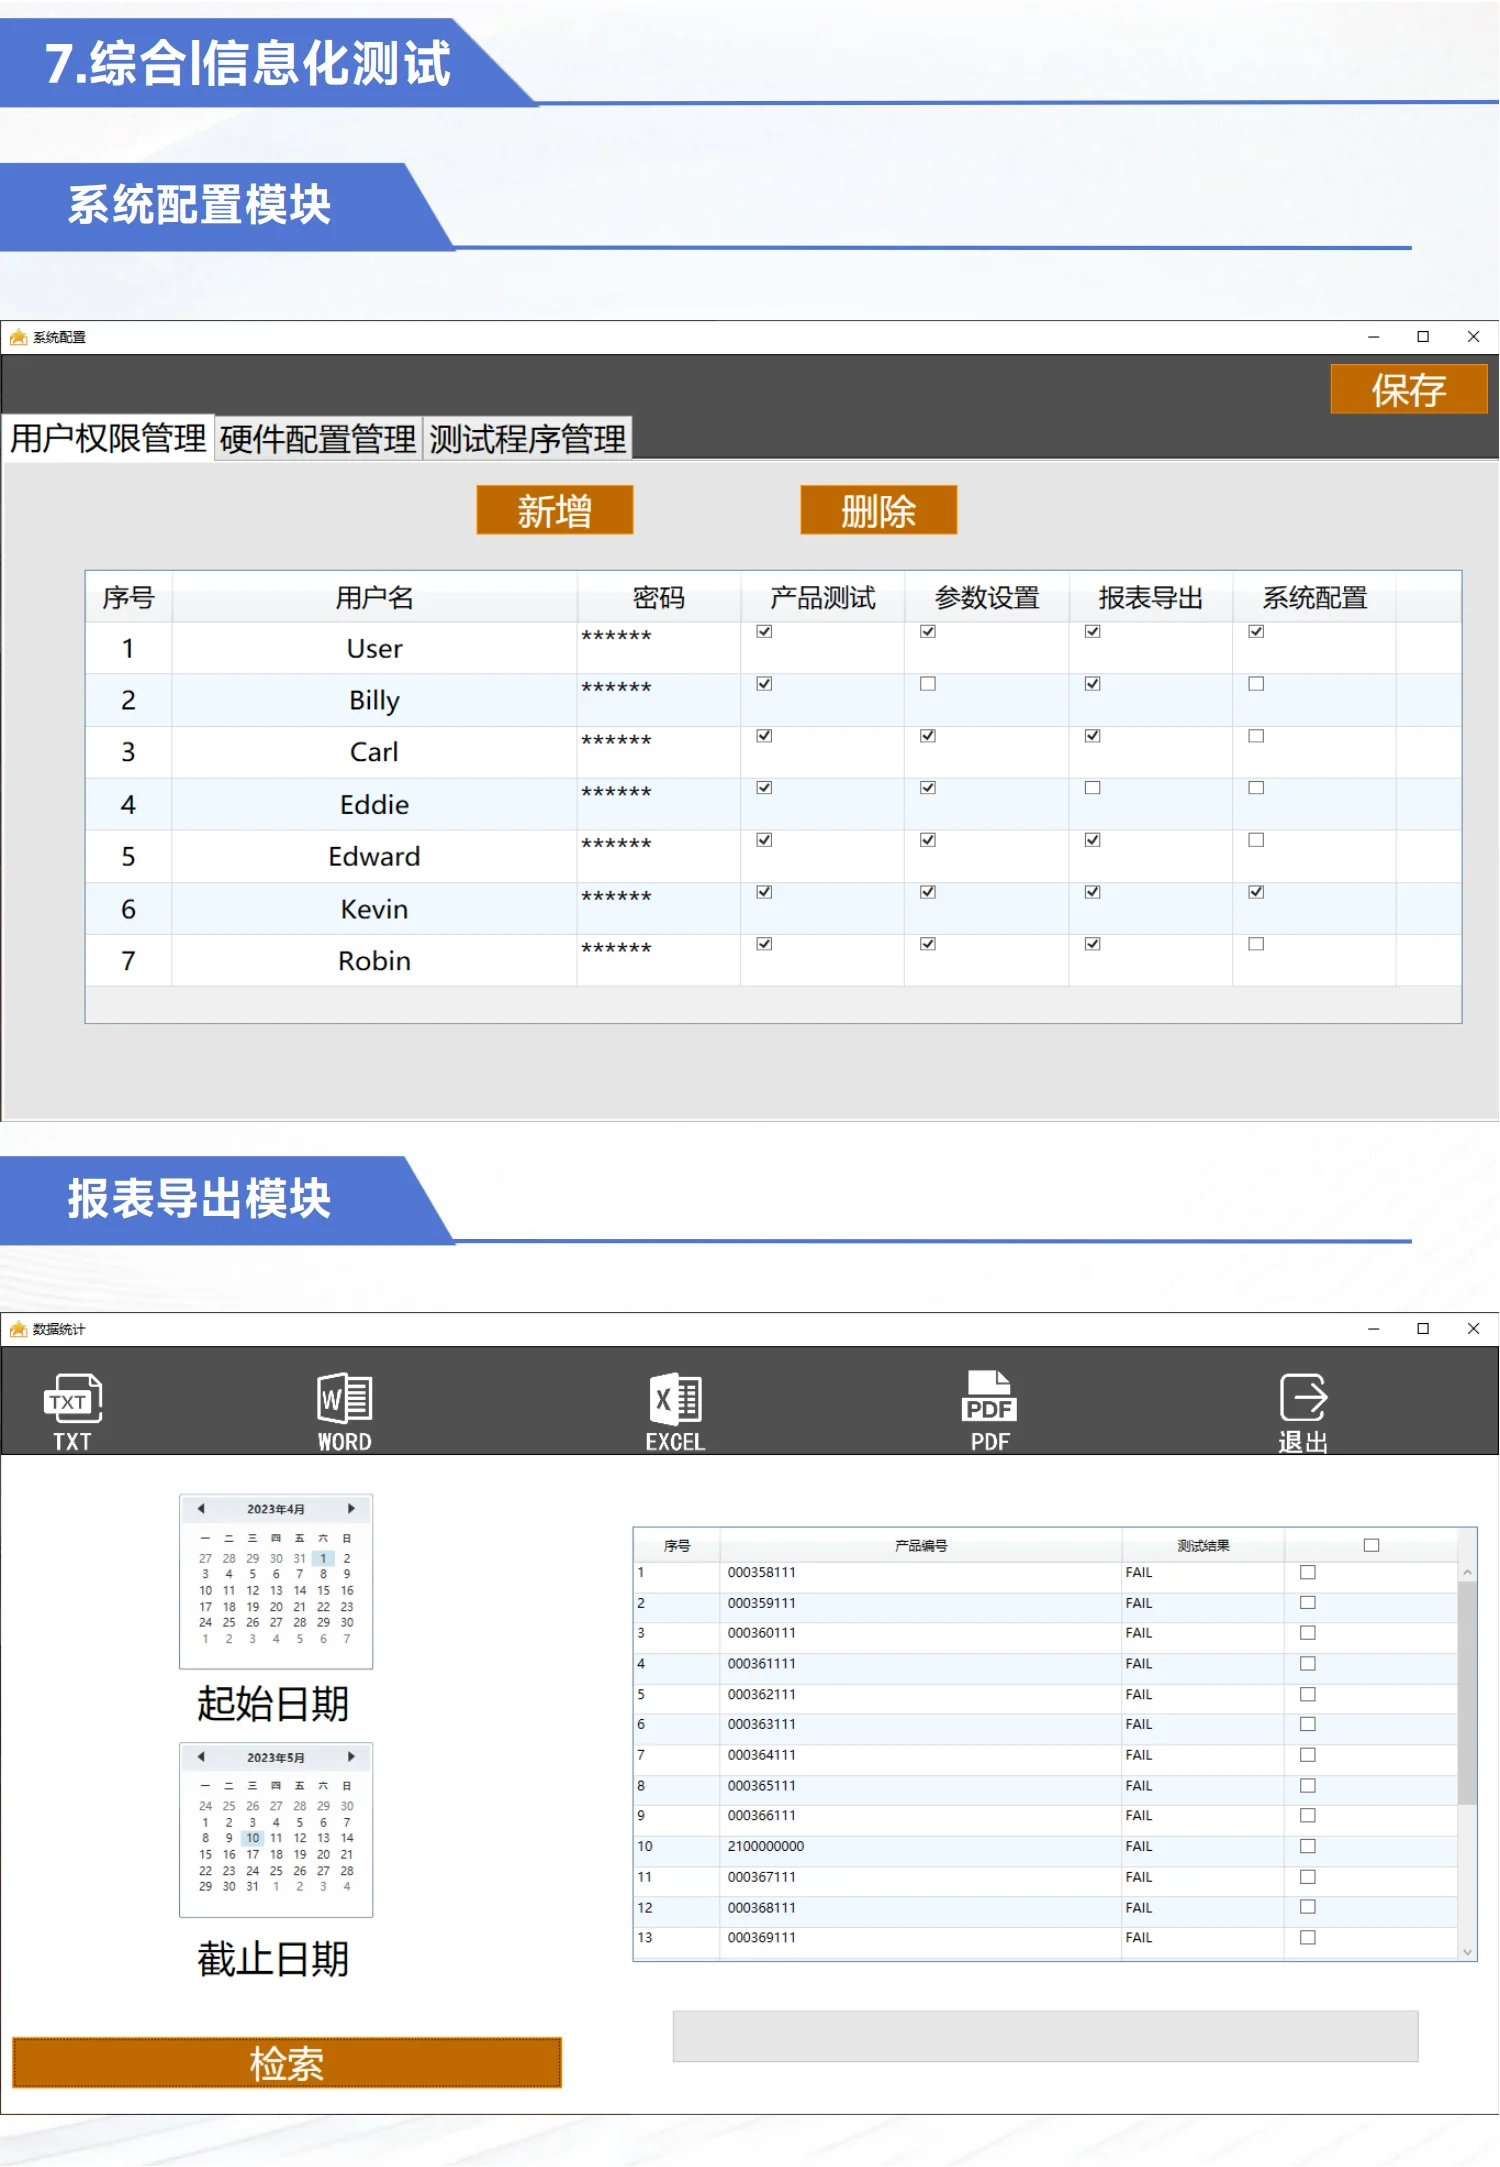The height and width of the screenshot is (2167, 1500).
Task: Click the 新增 button to add user
Action: (x=554, y=511)
